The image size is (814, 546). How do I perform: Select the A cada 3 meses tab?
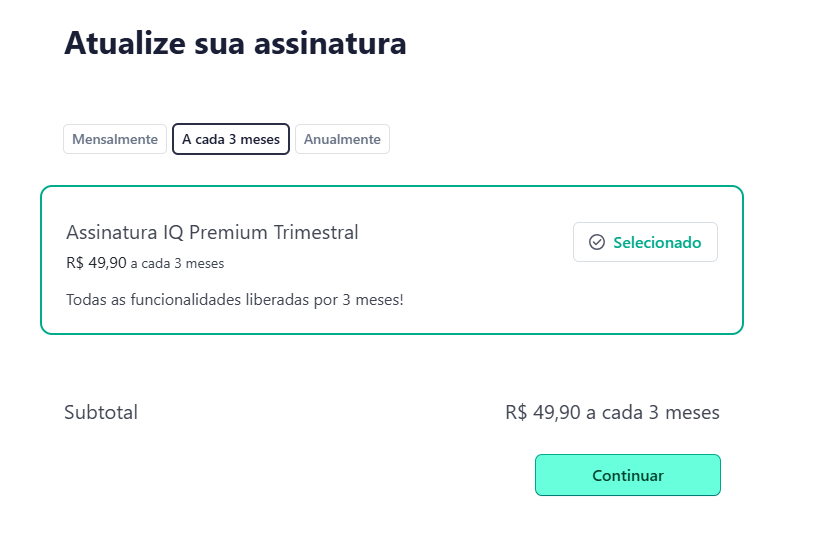[231, 139]
